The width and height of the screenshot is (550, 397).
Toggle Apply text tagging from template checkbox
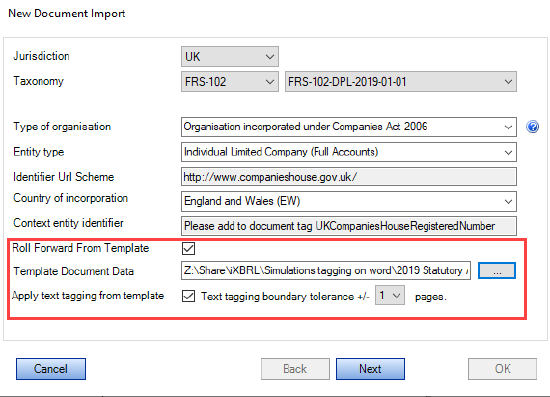188,296
